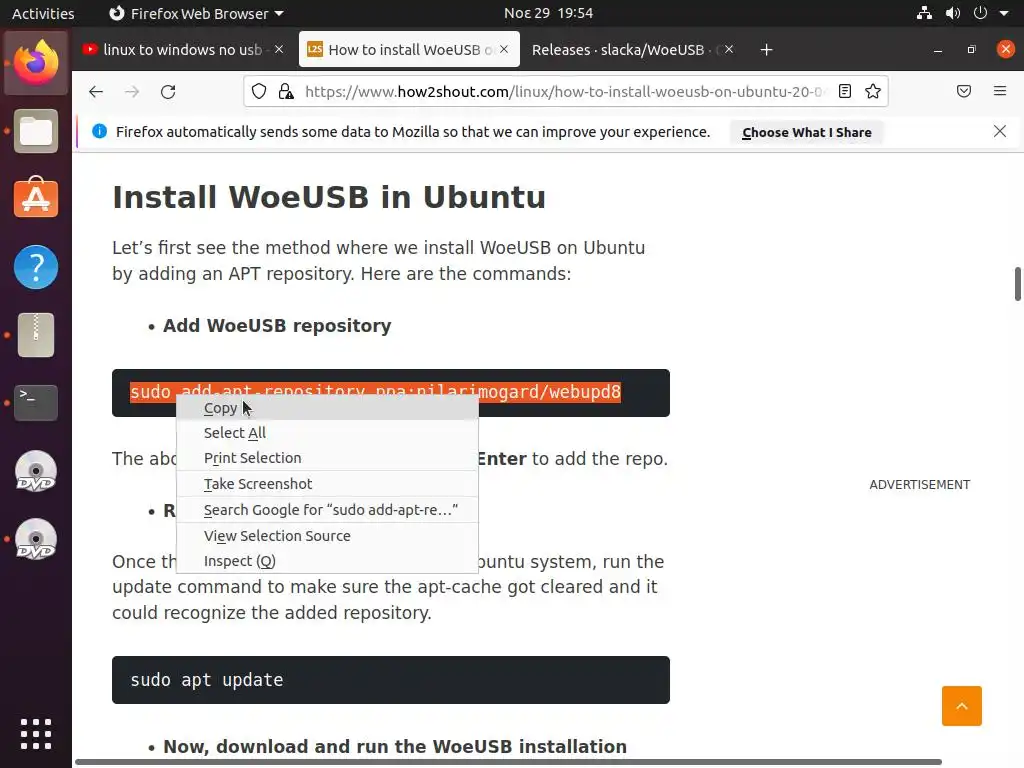Choose Copy from the context menu

328,408
